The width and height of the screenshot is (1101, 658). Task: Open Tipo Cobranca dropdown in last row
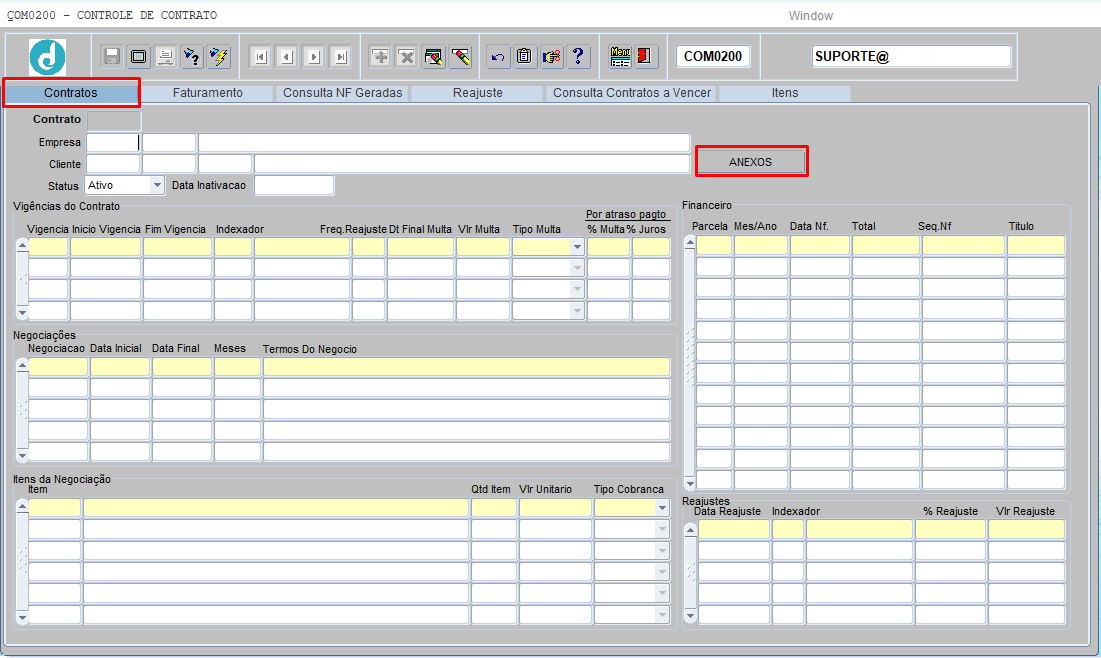pos(662,614)
